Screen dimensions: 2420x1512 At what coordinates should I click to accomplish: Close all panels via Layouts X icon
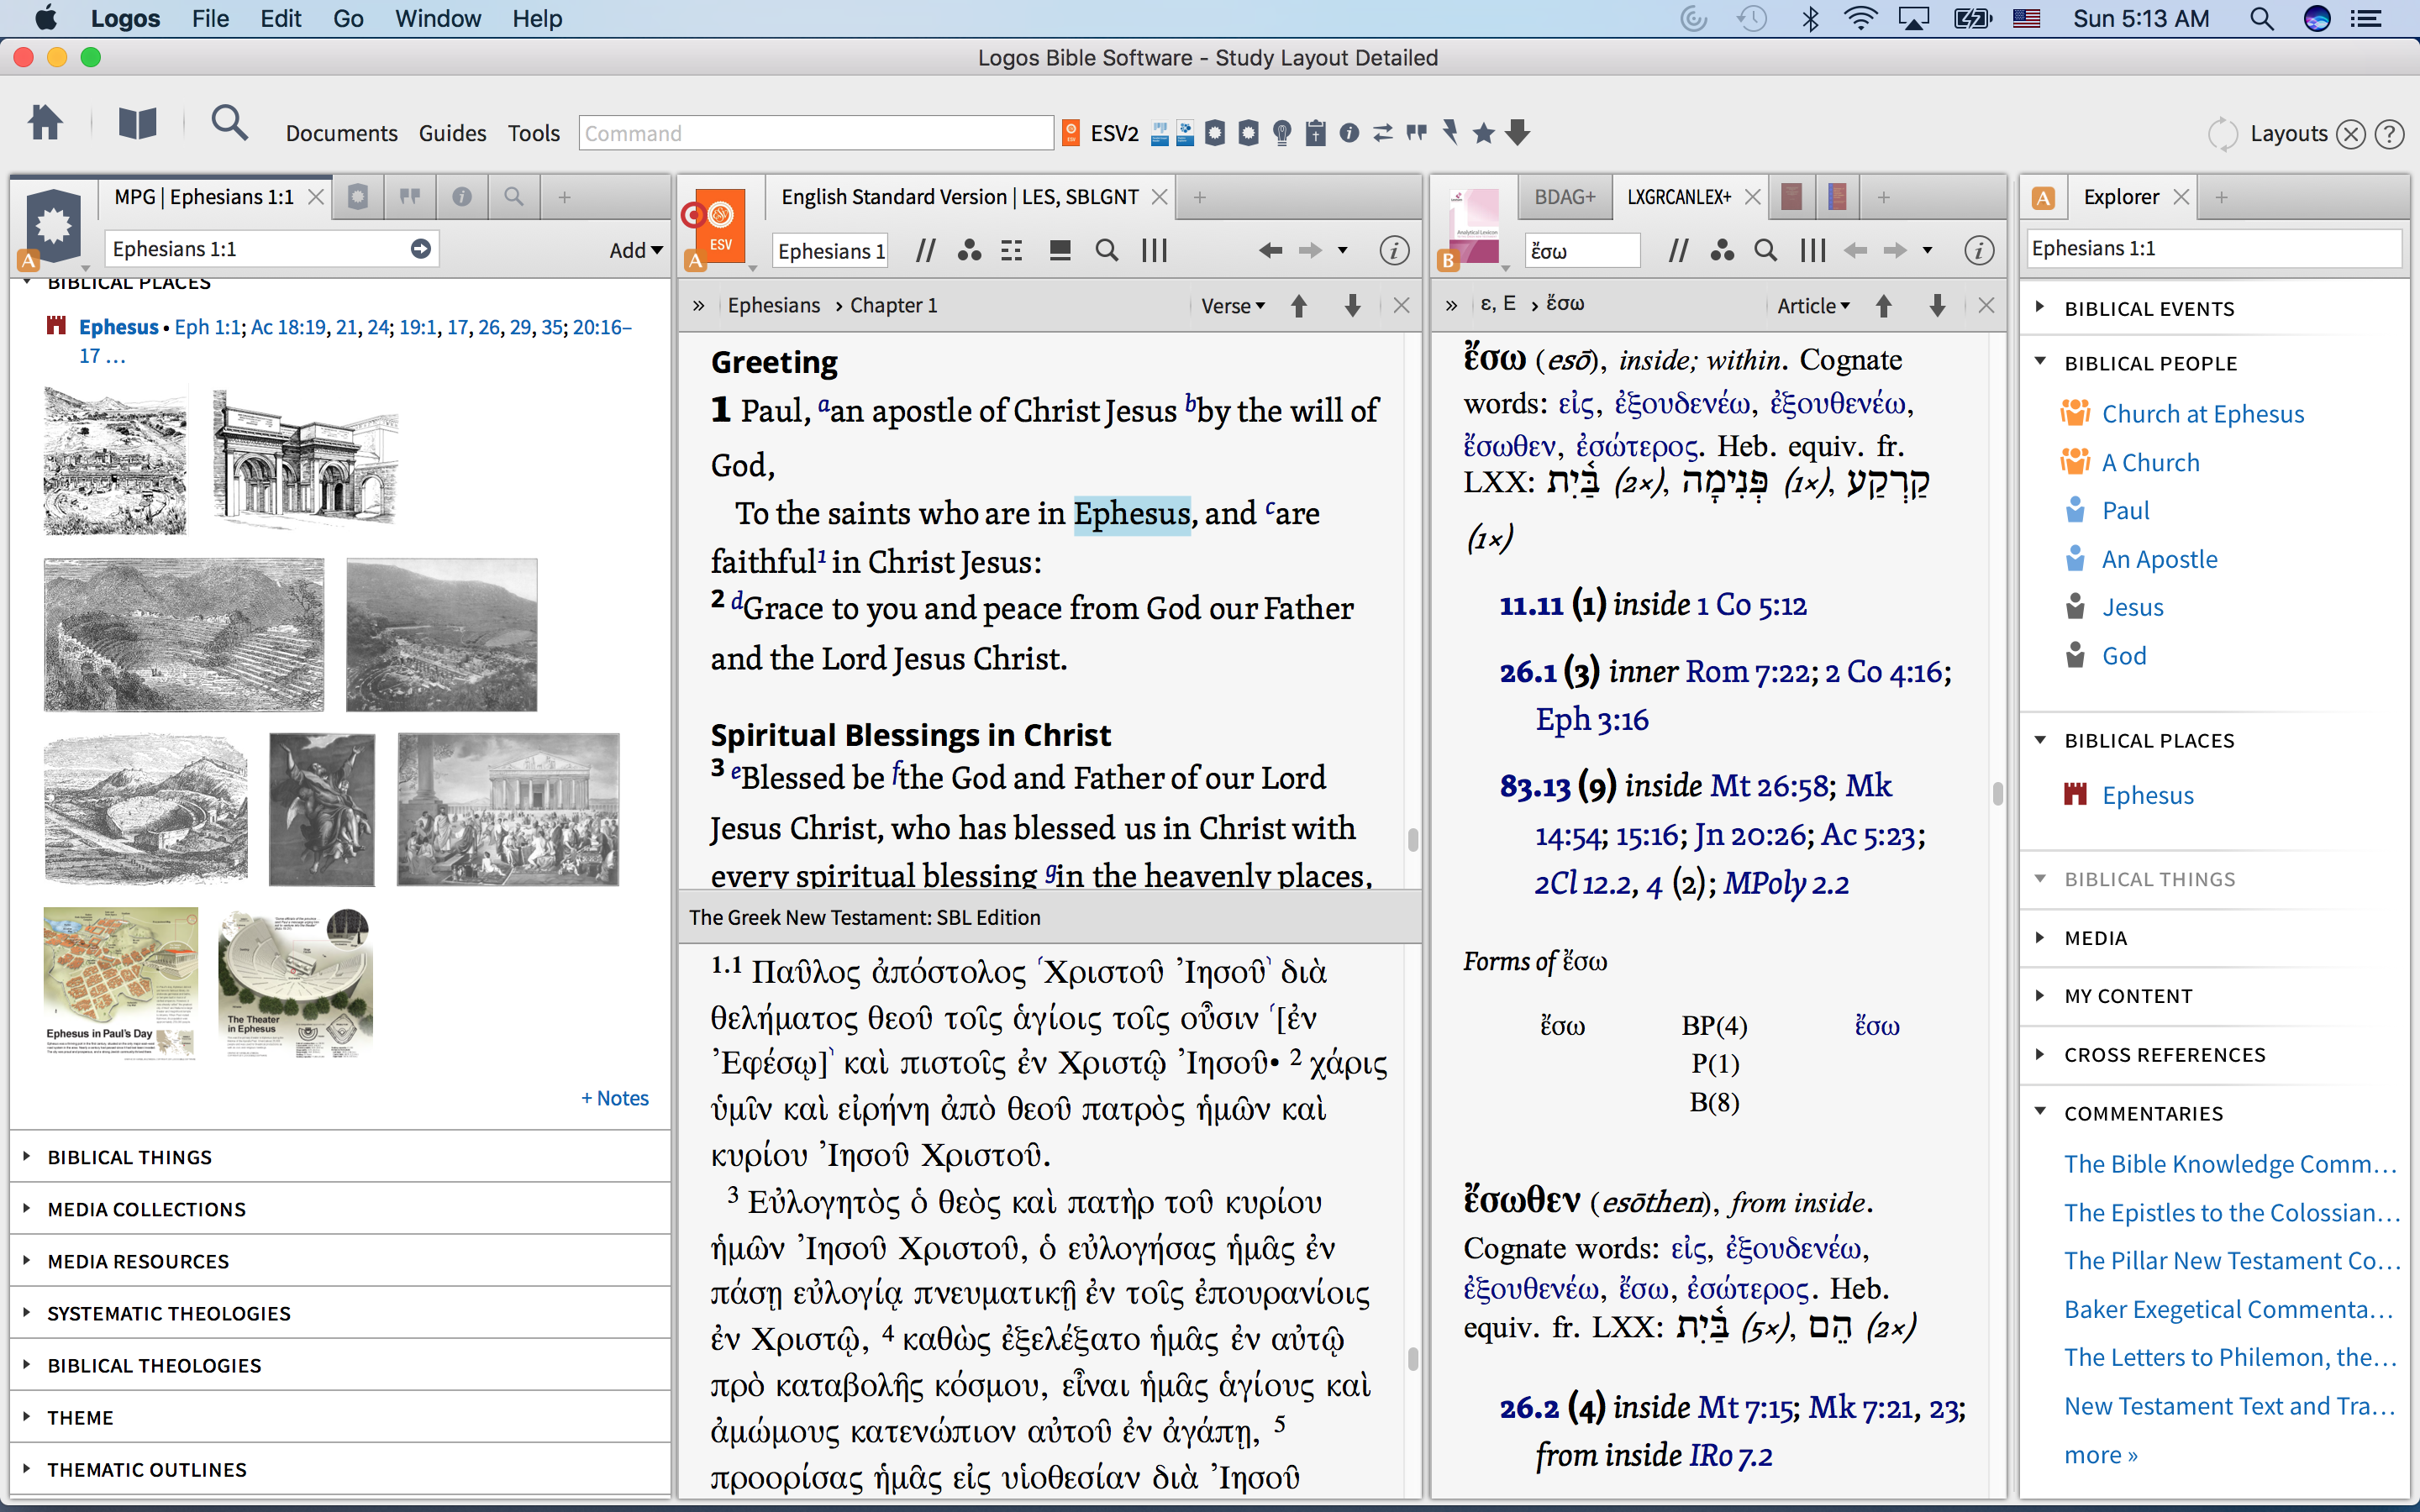click(2351, 134)
